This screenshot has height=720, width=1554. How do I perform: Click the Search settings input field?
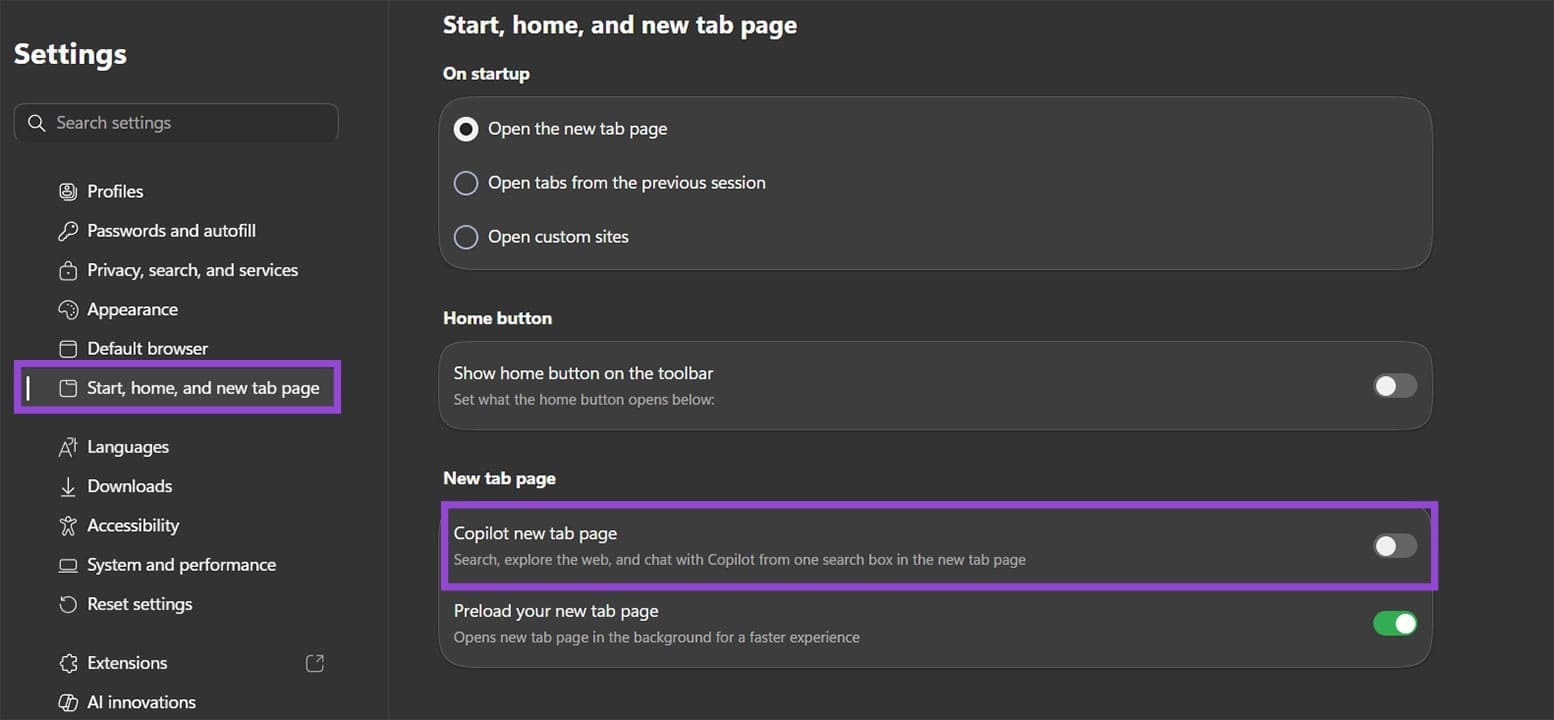176,122
